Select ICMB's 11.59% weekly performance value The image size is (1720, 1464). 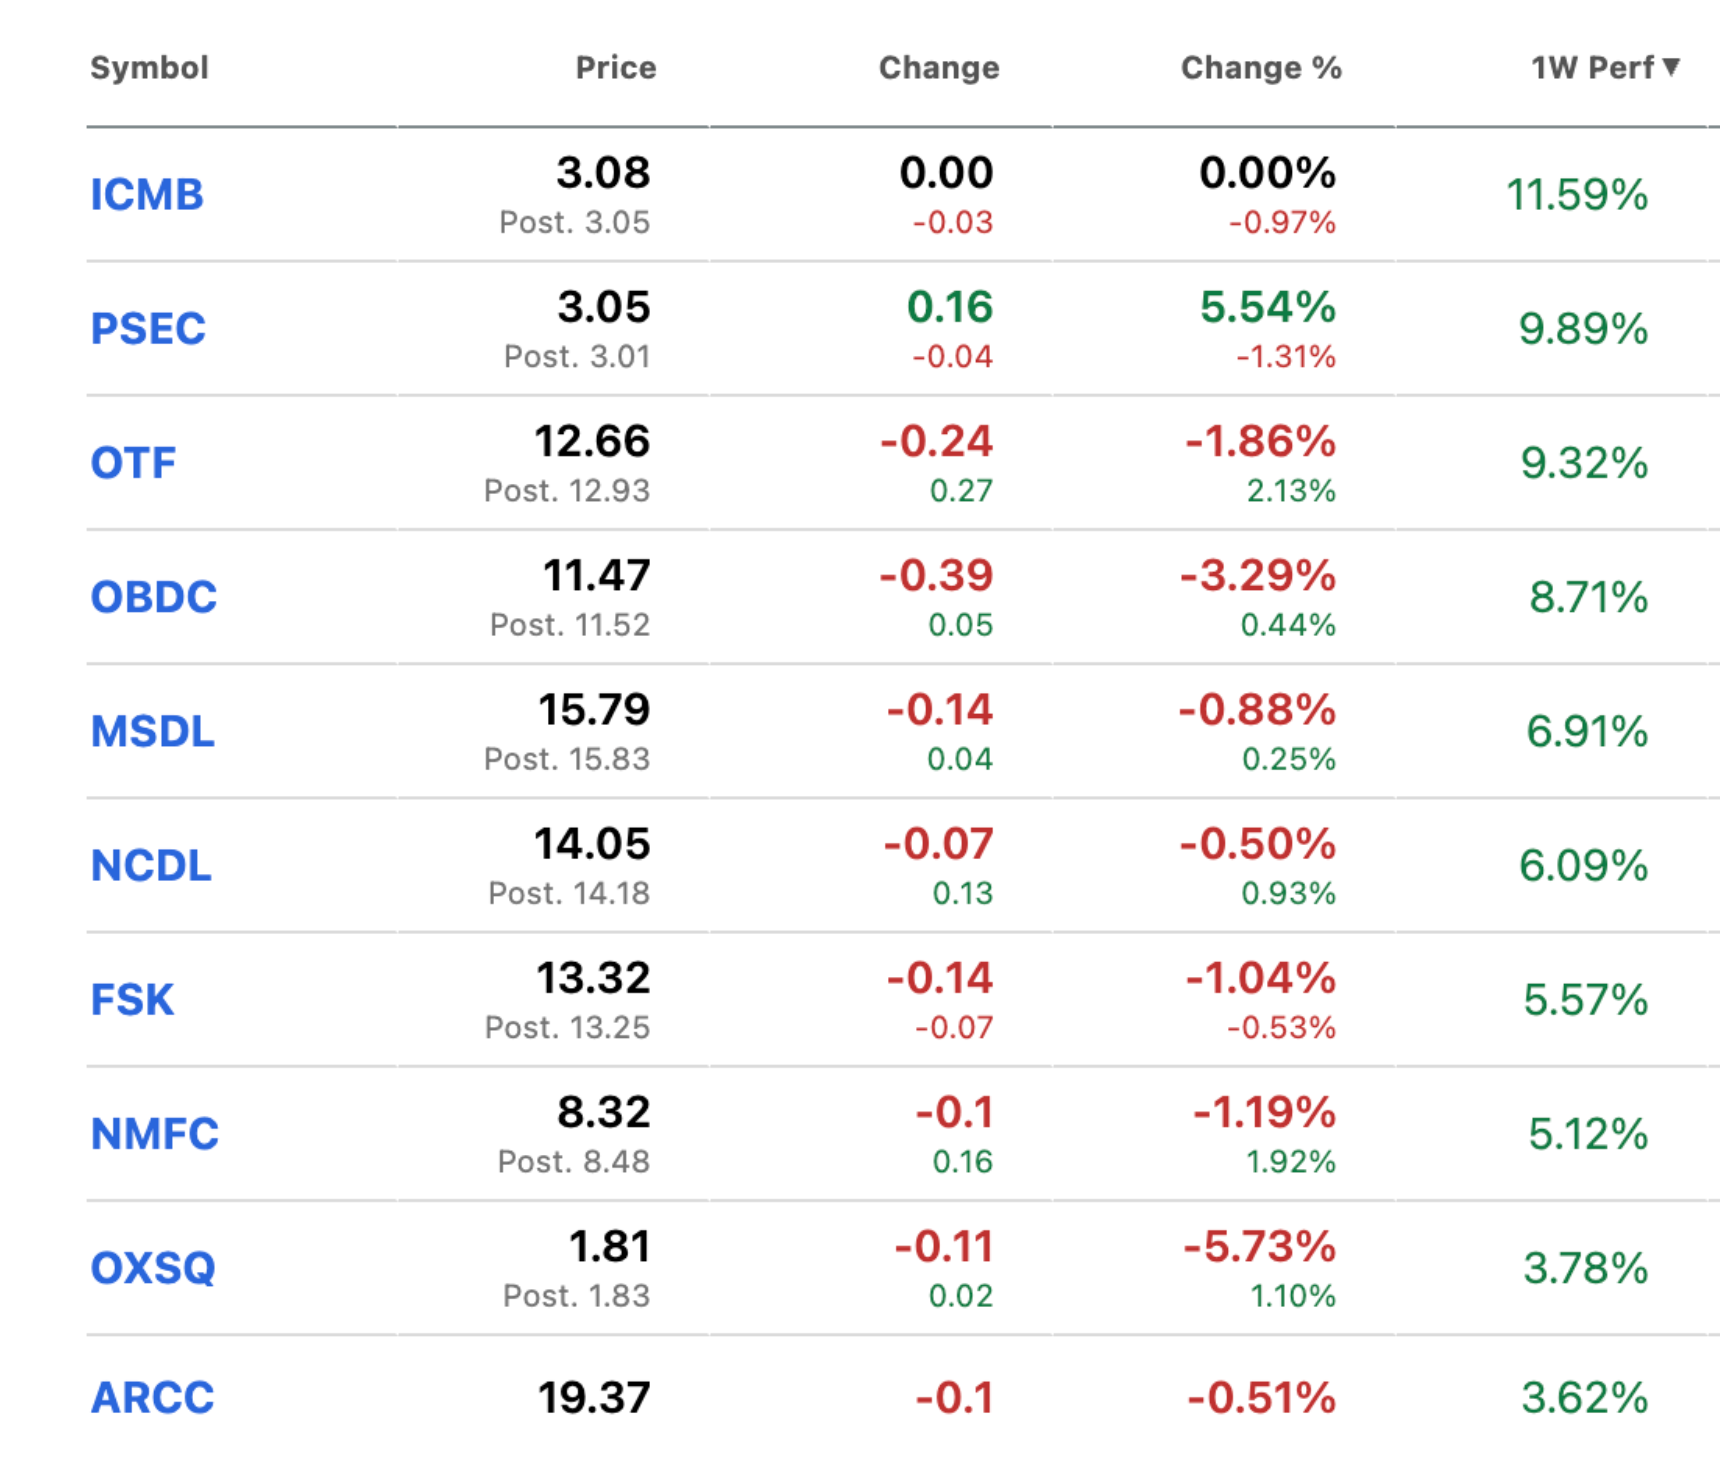click(x=1577, y=194)
